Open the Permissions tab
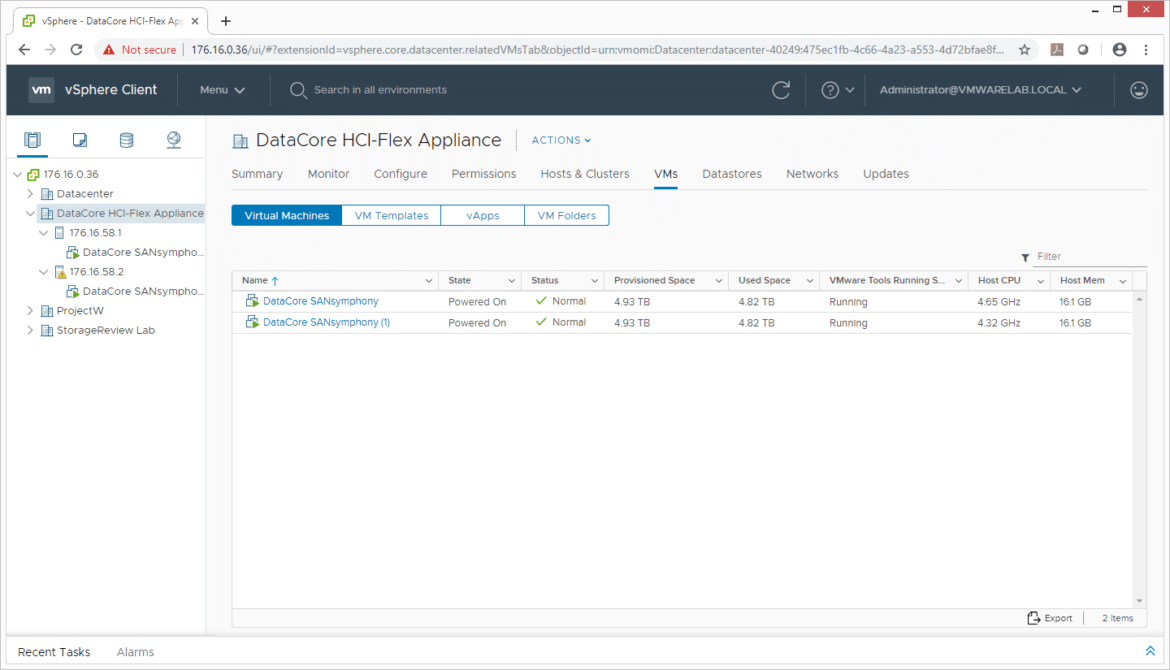The image size is (1170, 670). click(x=484, y=174)
